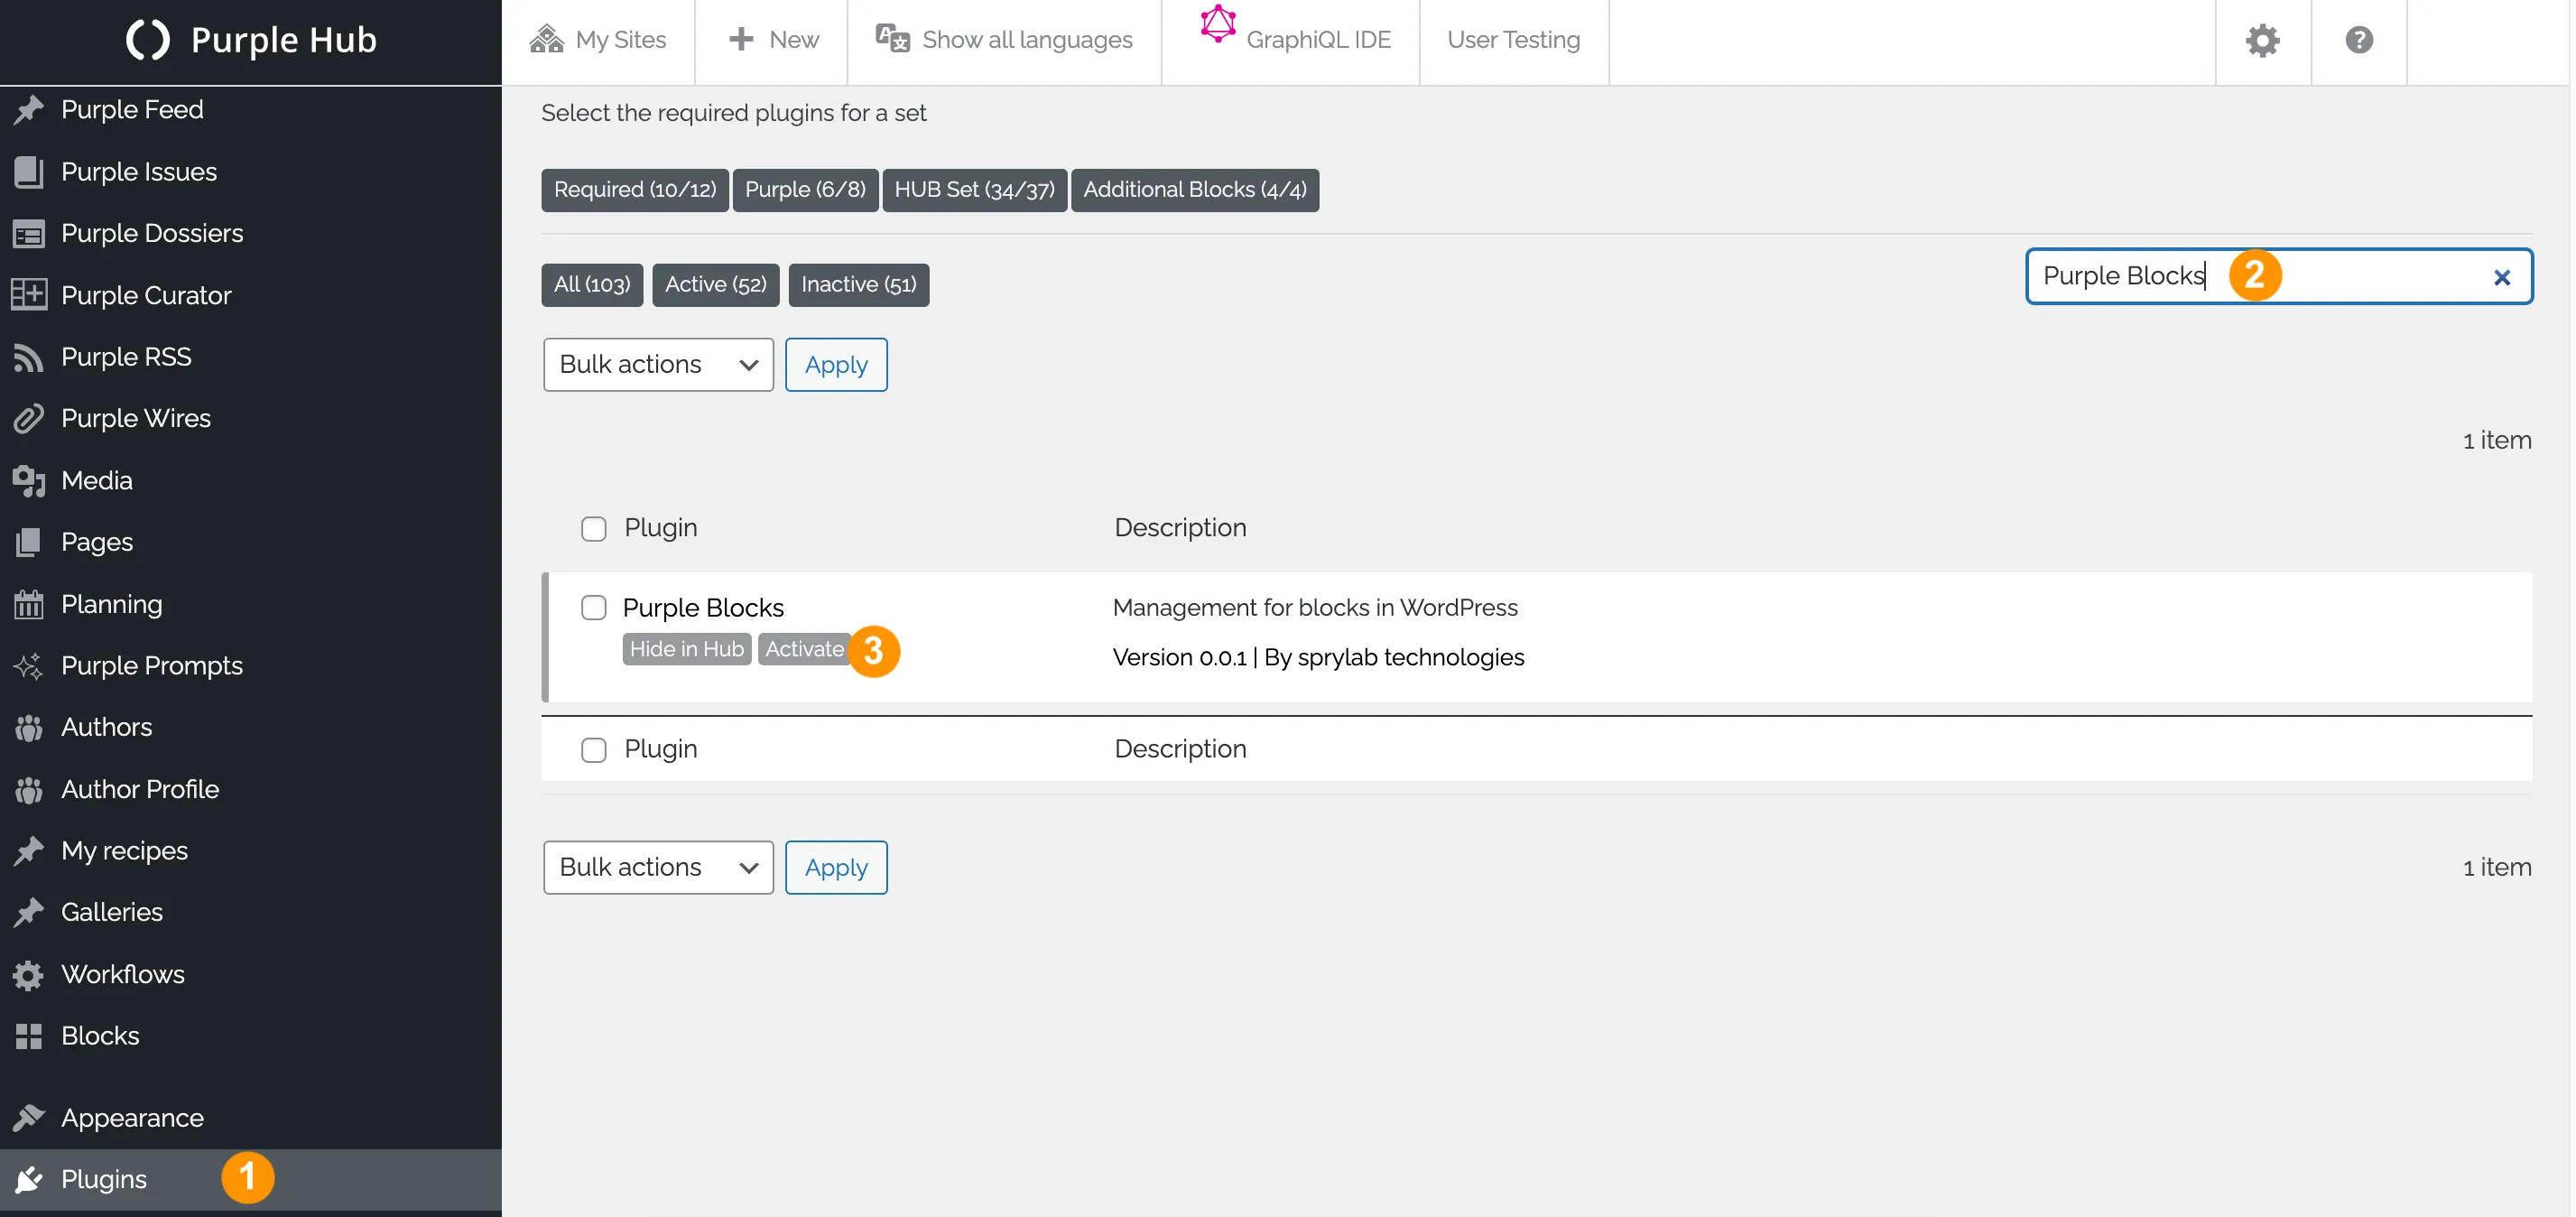Viewport: 2576px width, 1217px height.
Task: Click the Purple RSS feed icon
Action: 29,357
